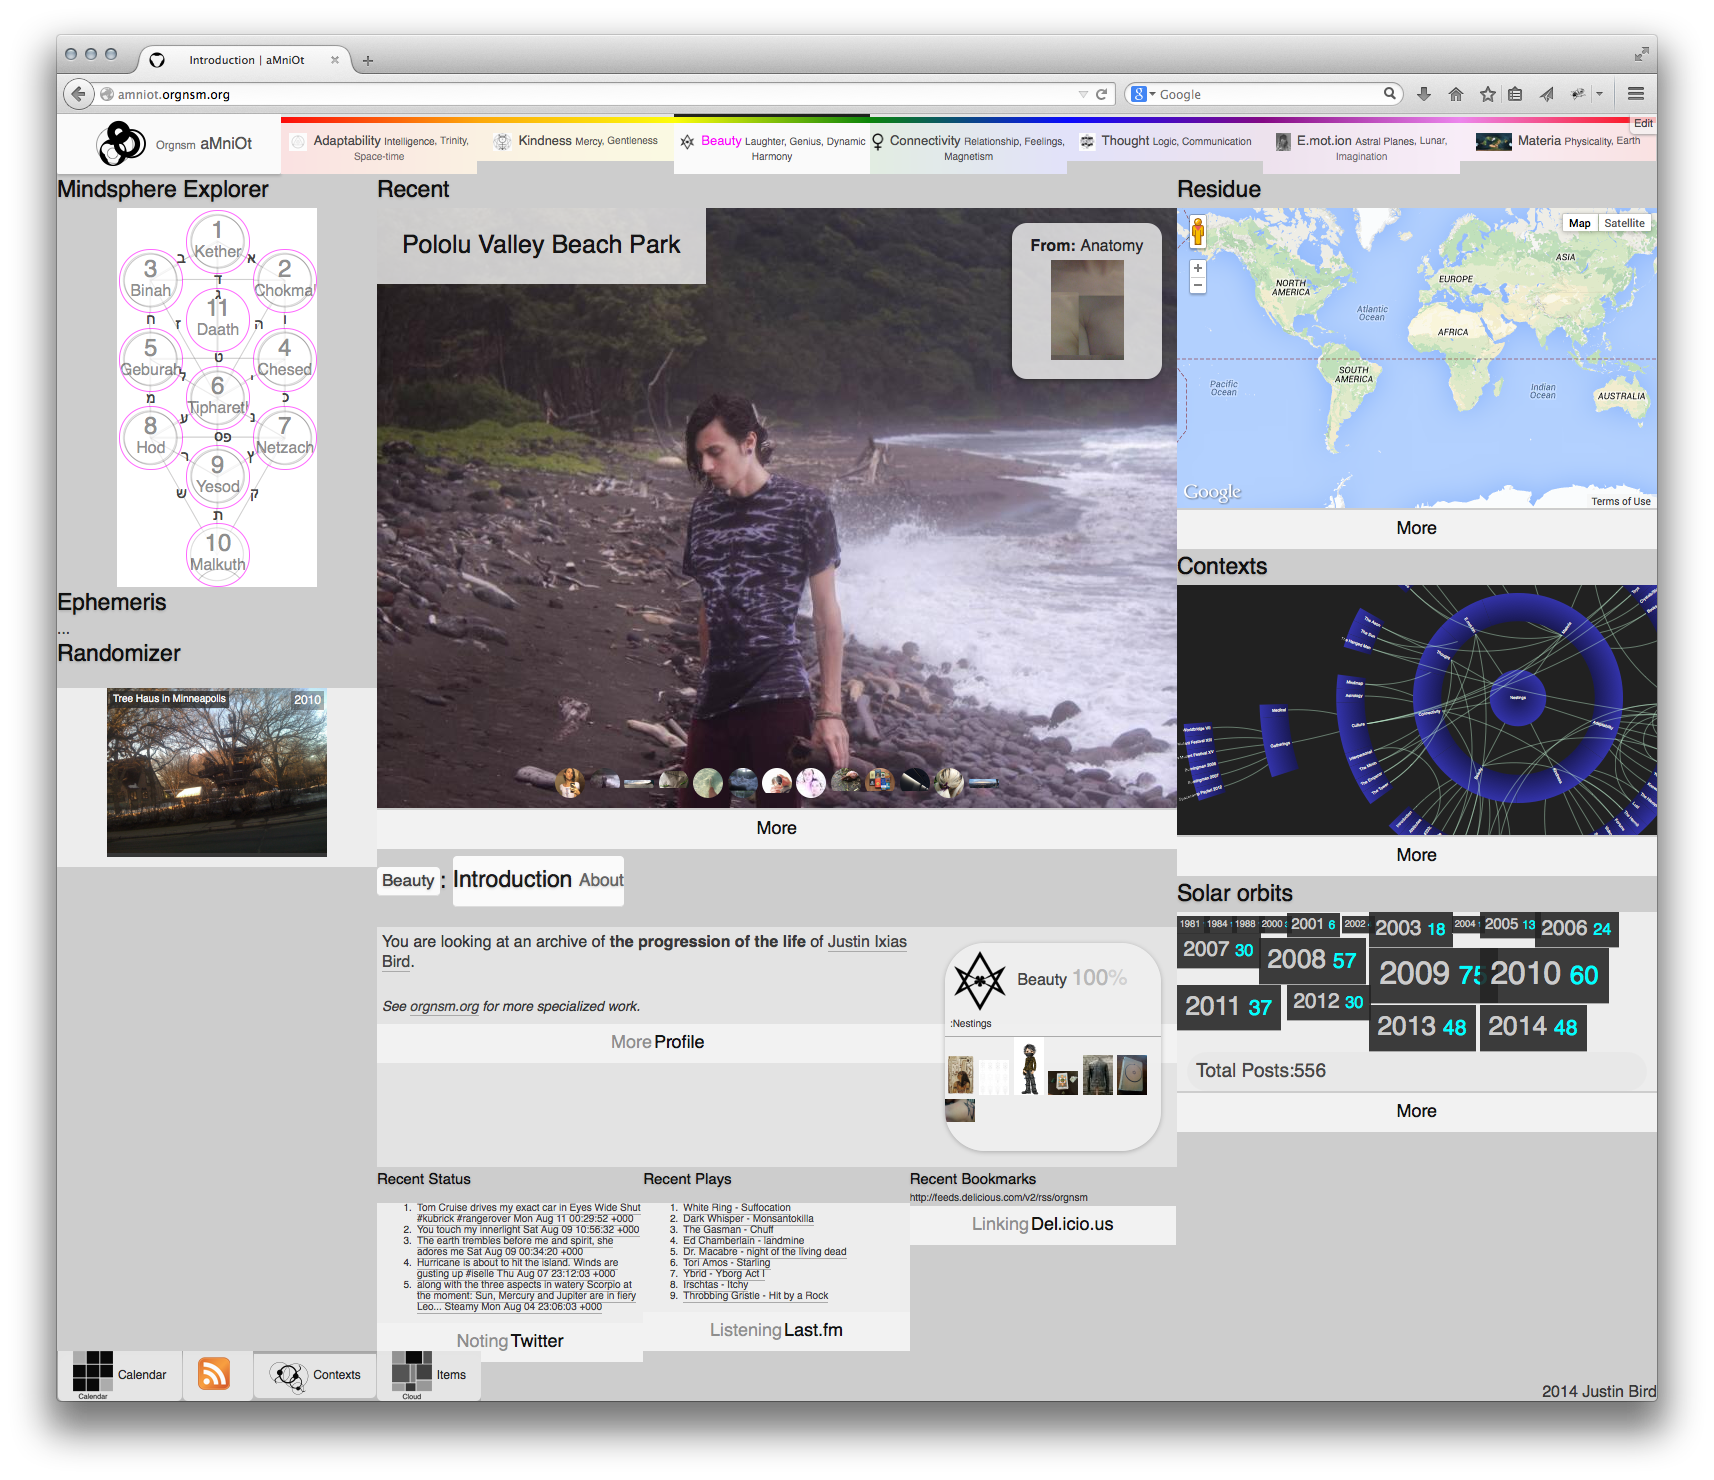Click the Justin Ixias Bird link
Image resolution: width=1714 pixels, height=1480 pixels.
[867, 941]
